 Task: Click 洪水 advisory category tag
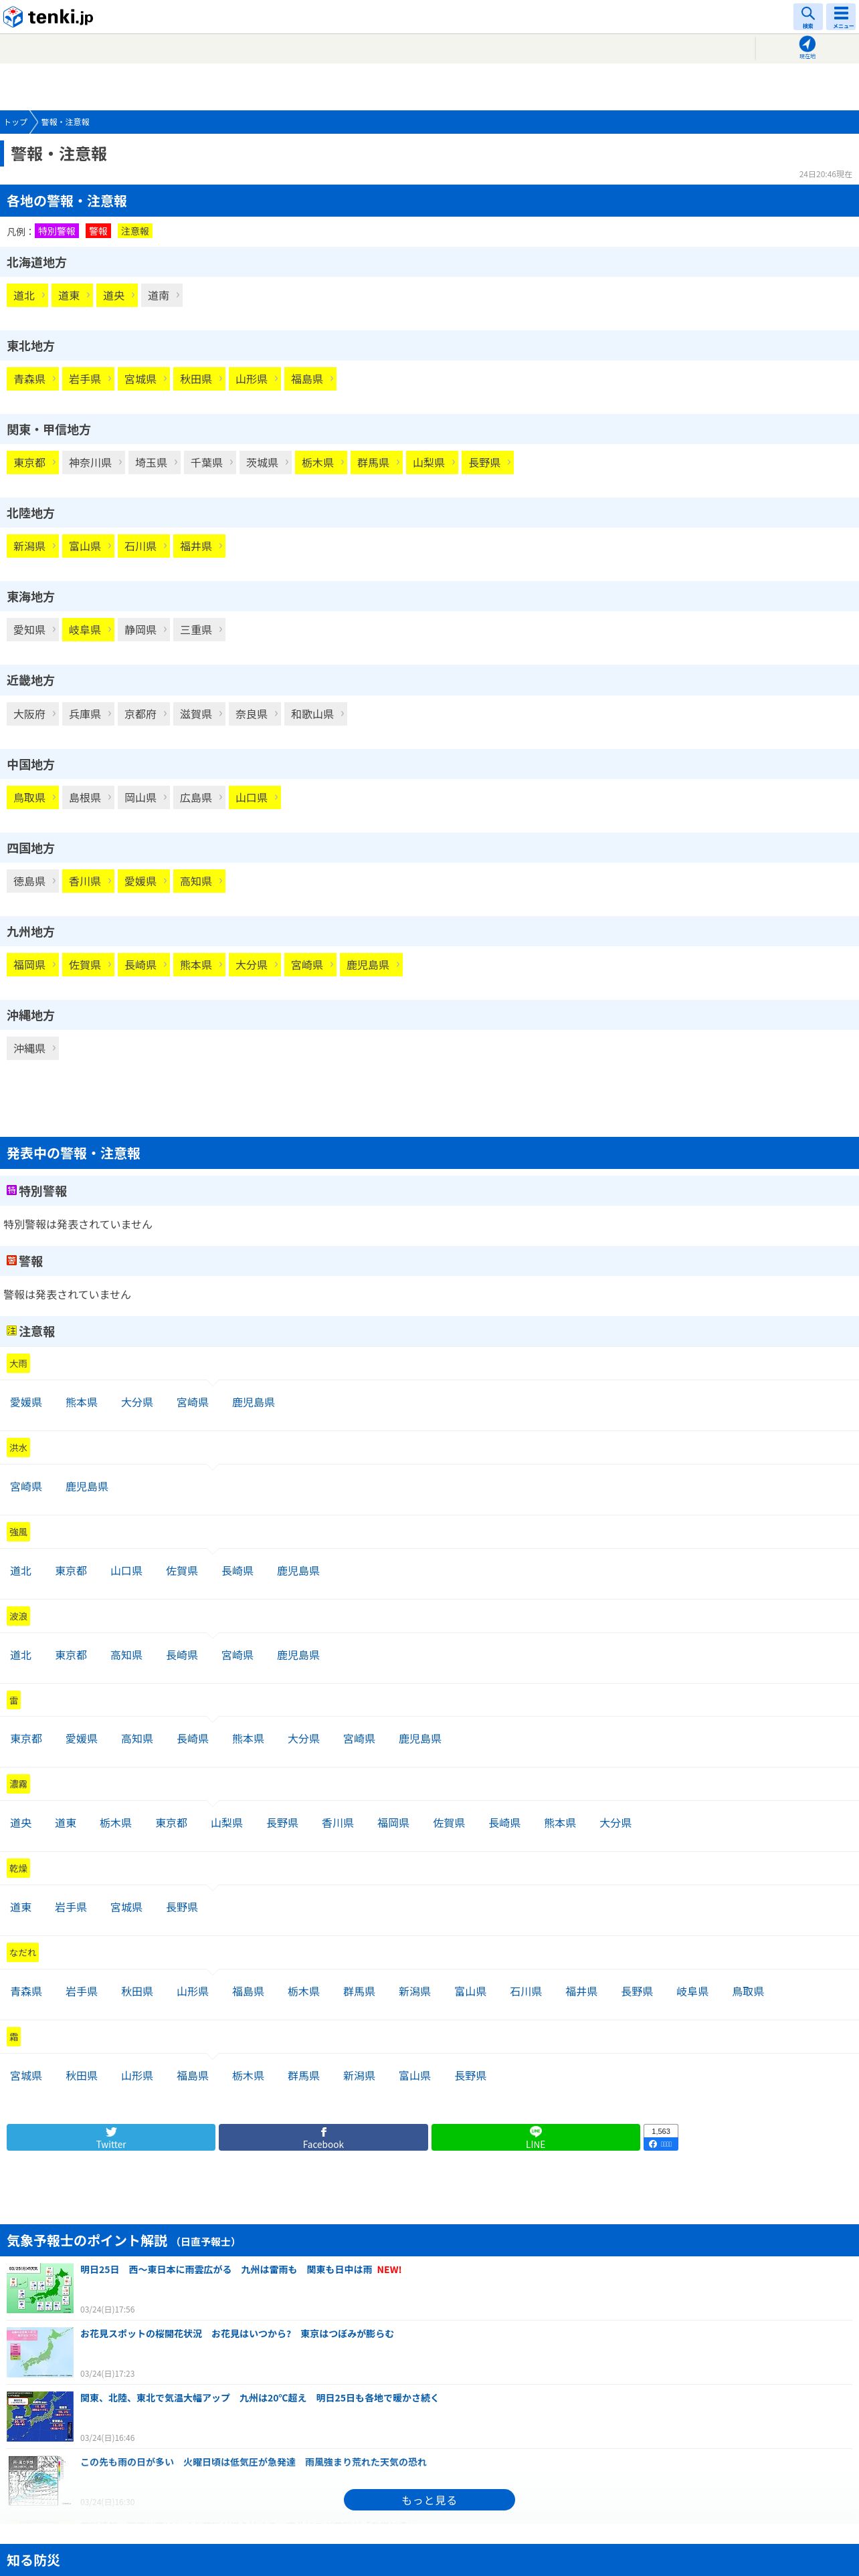click(18, 1448)
